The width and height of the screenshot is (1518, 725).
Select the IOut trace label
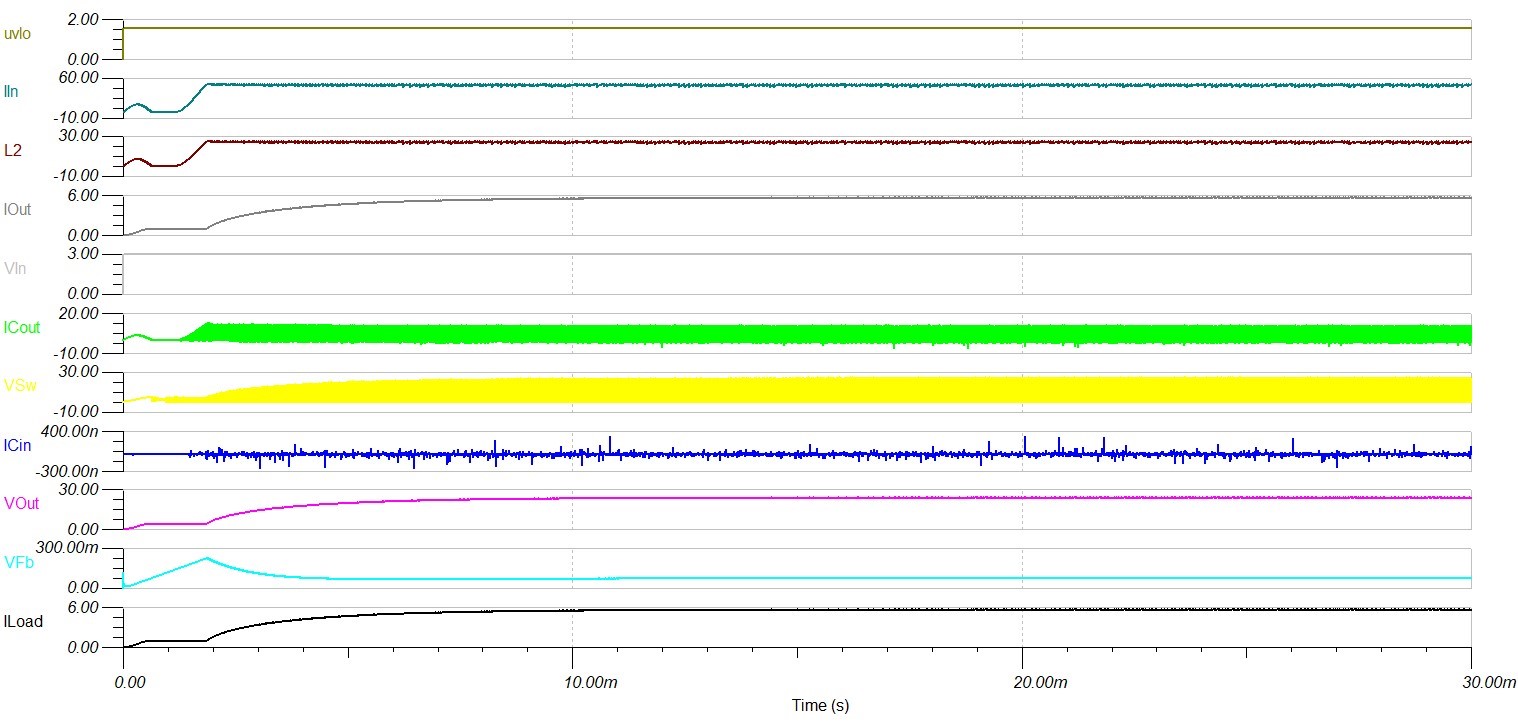click(17, 210)
